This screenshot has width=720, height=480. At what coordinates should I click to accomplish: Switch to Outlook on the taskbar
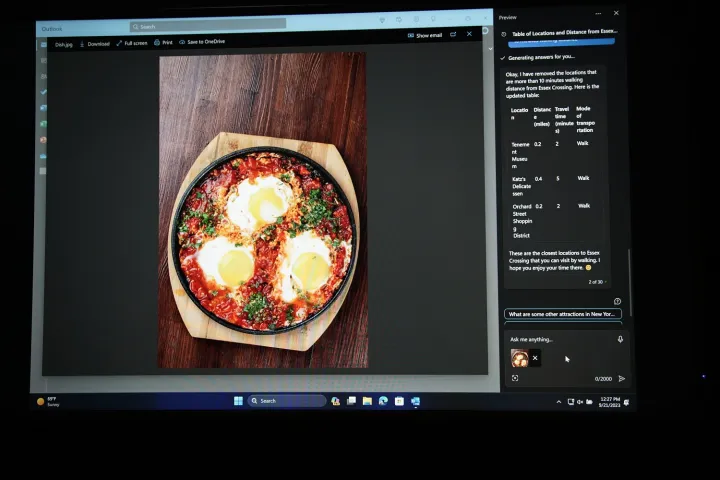416,401
